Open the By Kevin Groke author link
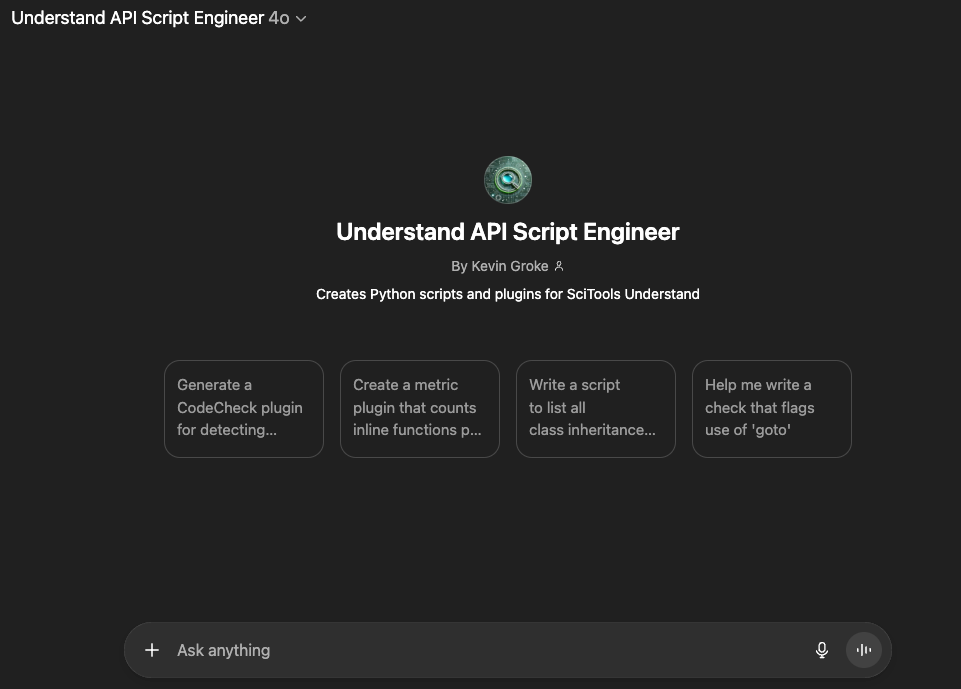Screen dimensions: 961x689 [x=500, y=266]
